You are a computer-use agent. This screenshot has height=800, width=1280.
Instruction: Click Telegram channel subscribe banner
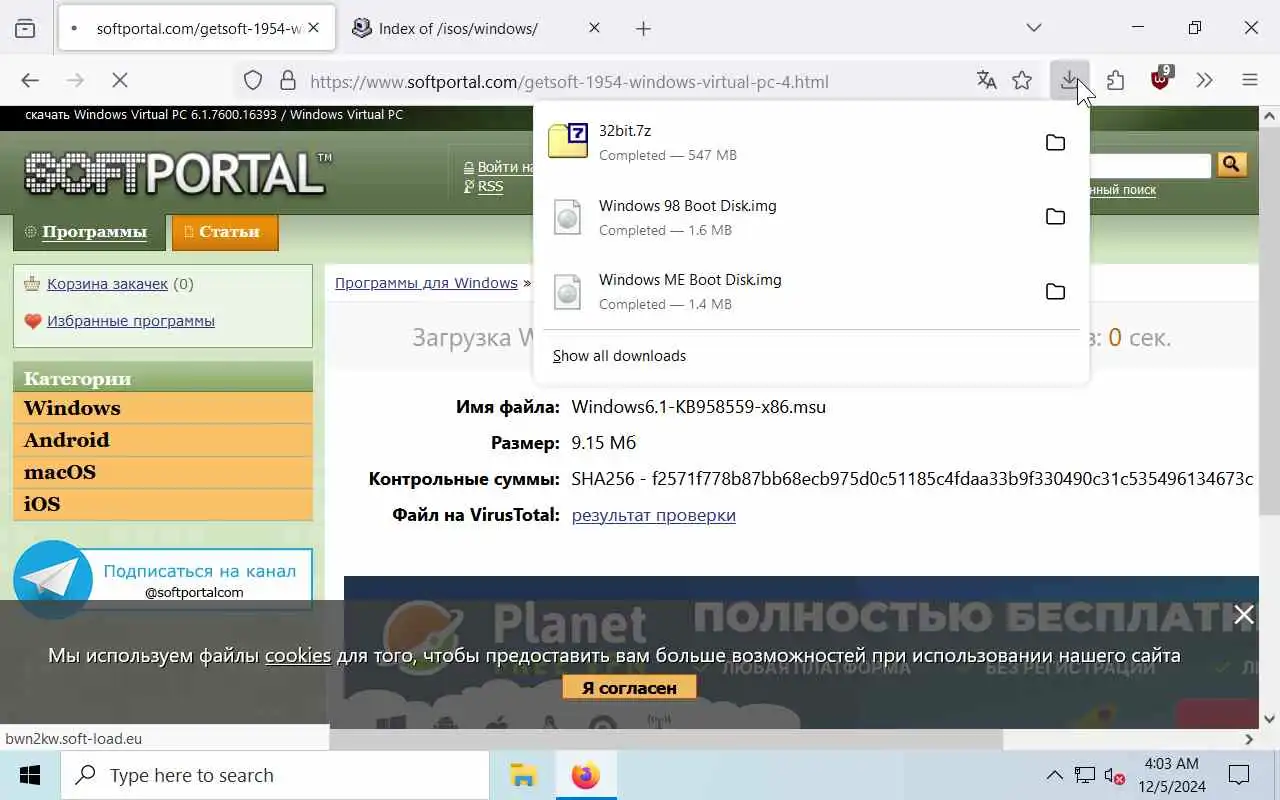click(163, 579)
